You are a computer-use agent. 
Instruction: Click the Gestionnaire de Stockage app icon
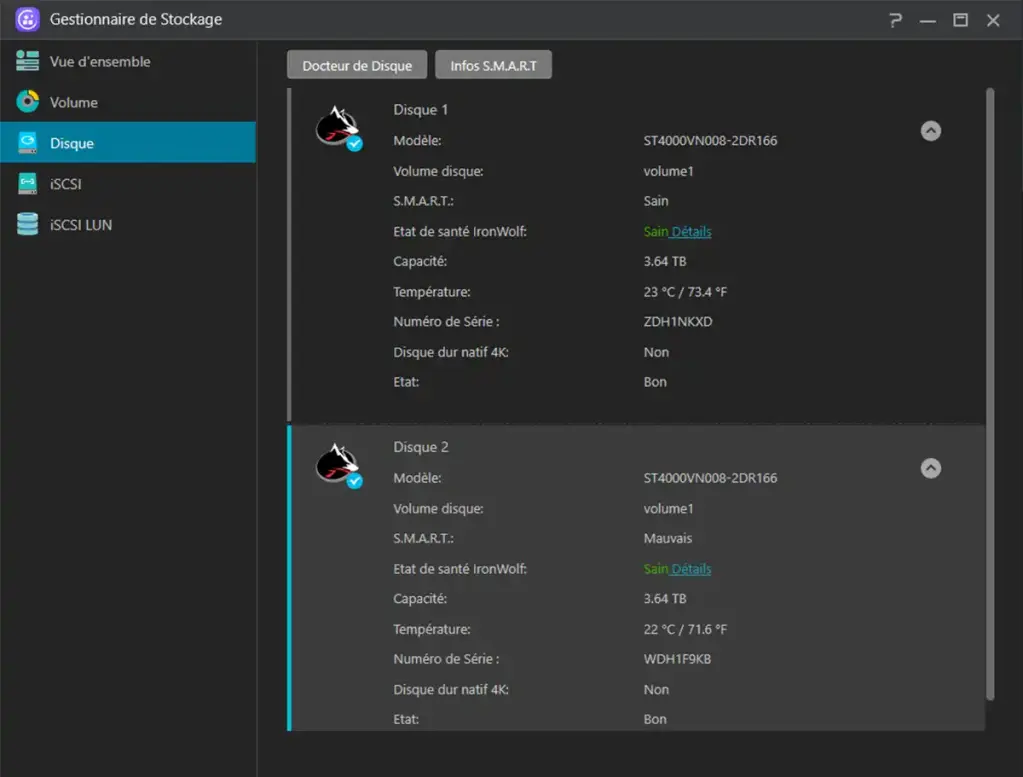coord(28,20)
